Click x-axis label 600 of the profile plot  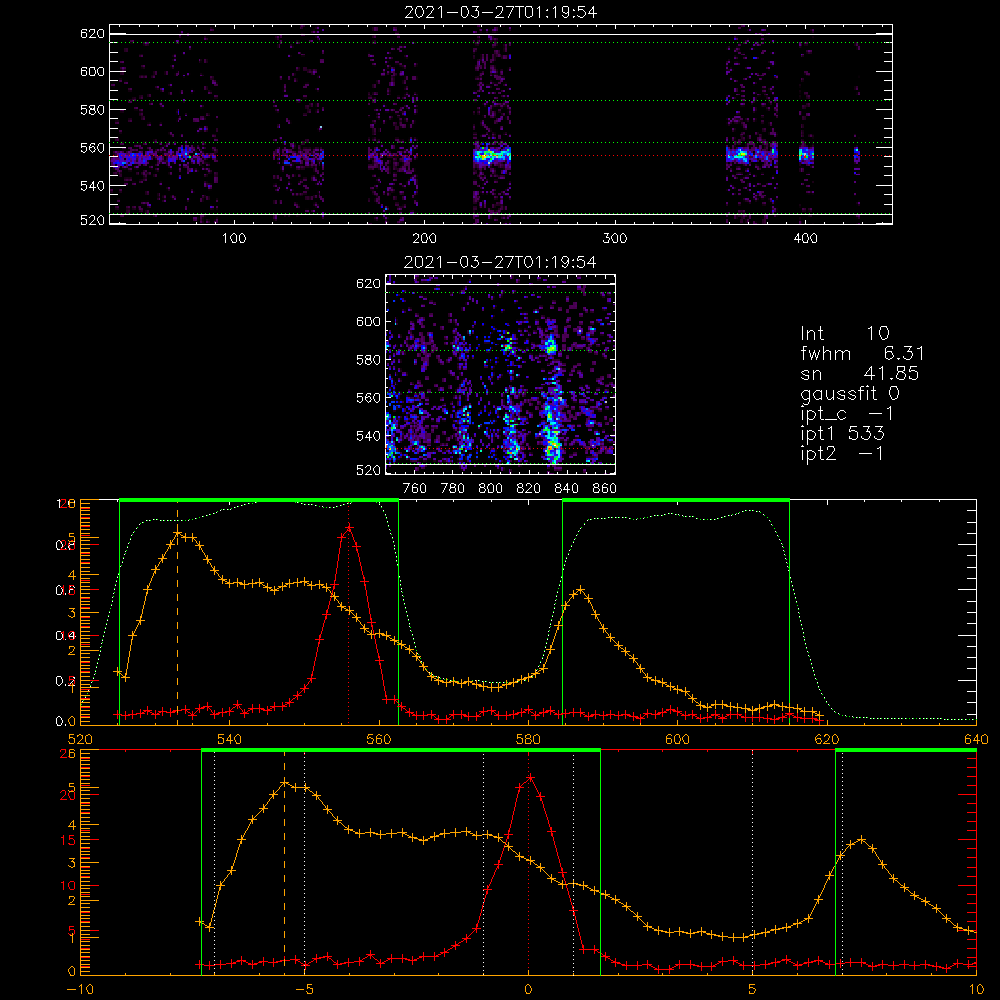[677, 740]
